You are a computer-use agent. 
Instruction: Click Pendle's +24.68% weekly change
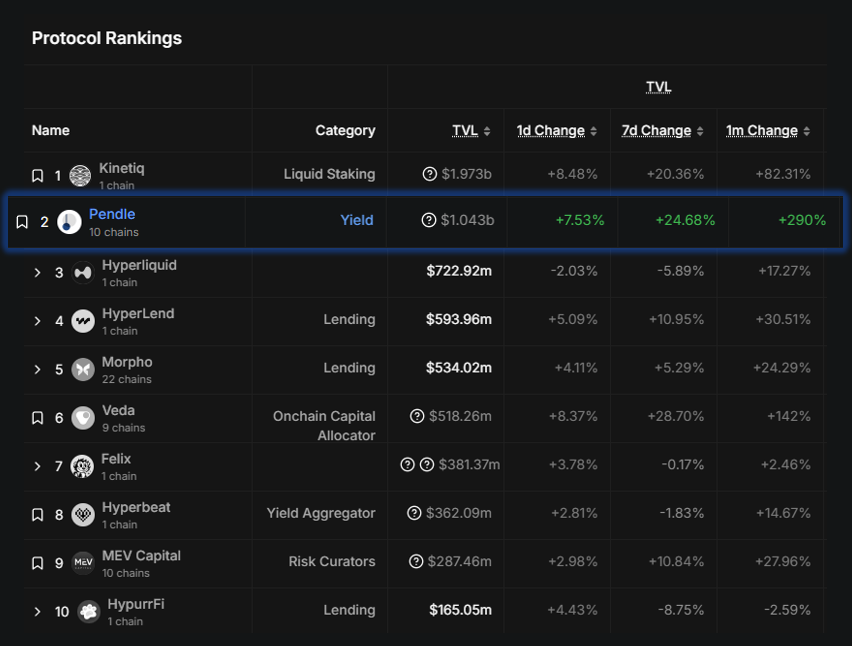coord(685,220)
